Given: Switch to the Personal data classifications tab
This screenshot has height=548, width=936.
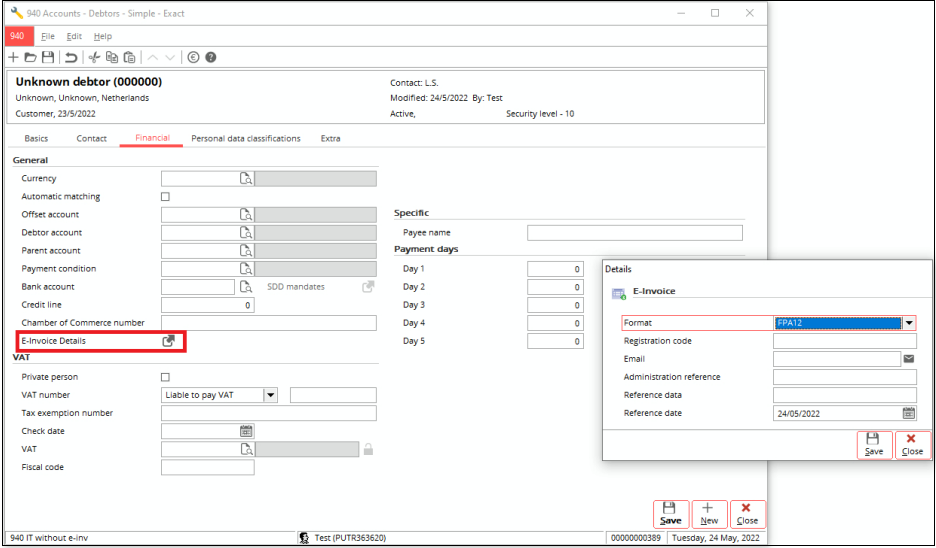Looking at the screenshot, I should pyautogui.click(x=245, y=139).
